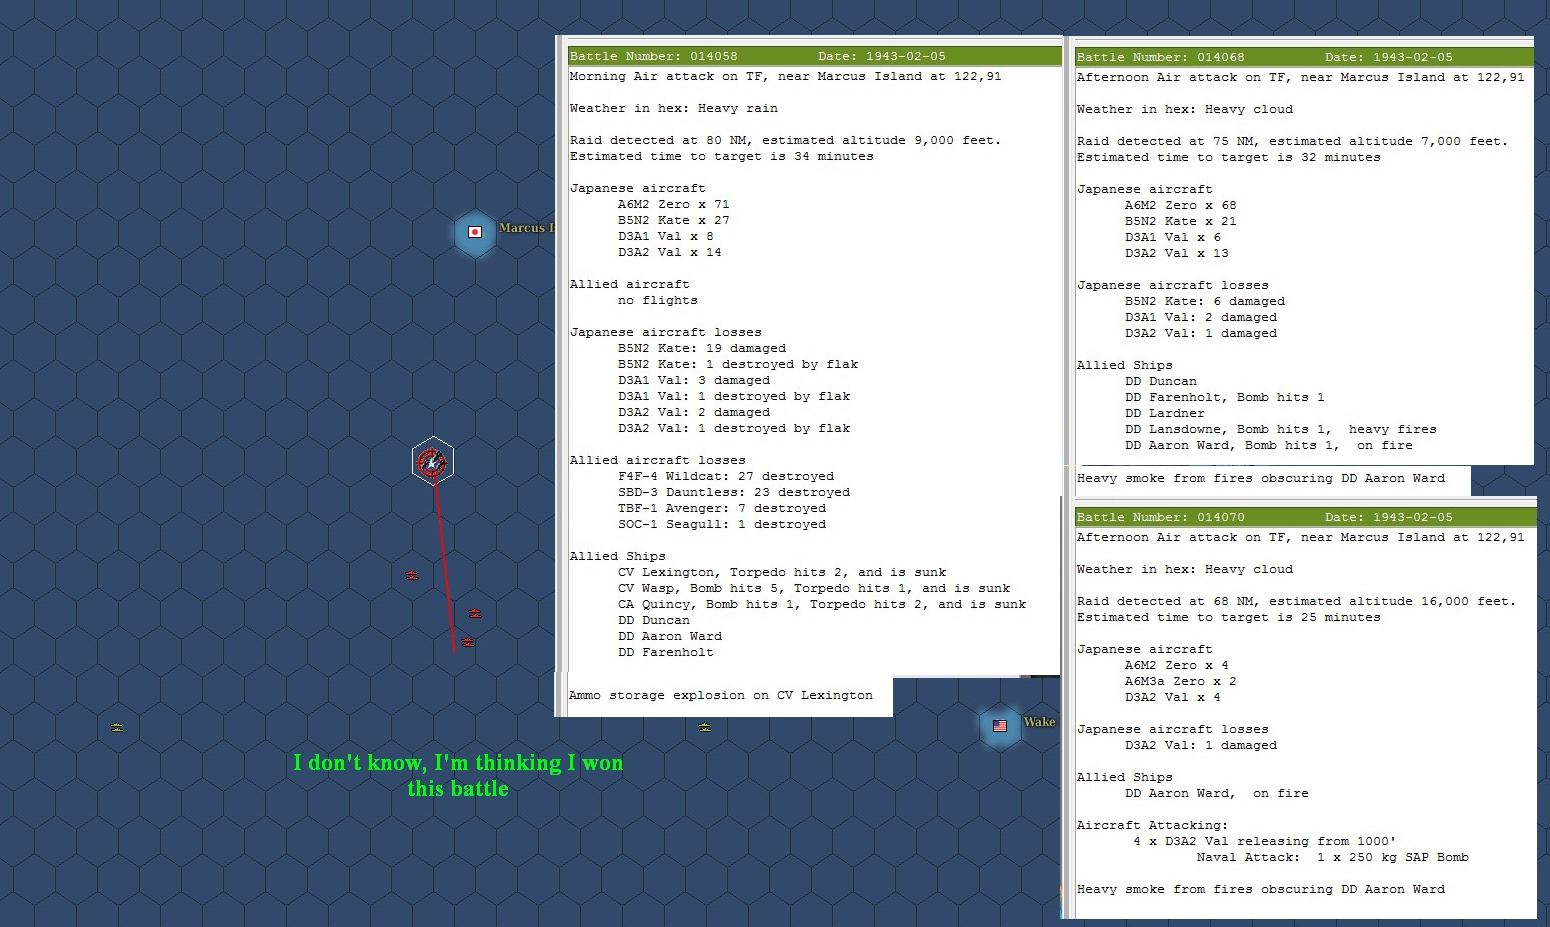Click the 'no flights' Allied aircraft line
The width and height of the screenshot is (1550, 927).
pos(657,300)
